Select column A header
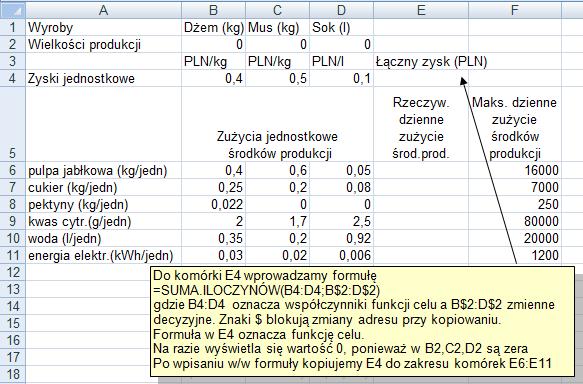This screenshot has width=583, height=384. point(103,10)
